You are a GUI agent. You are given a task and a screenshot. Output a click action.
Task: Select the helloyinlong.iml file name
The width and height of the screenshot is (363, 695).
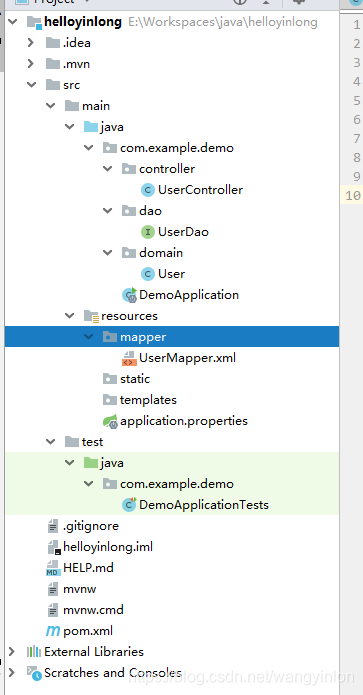click(108, 547)
